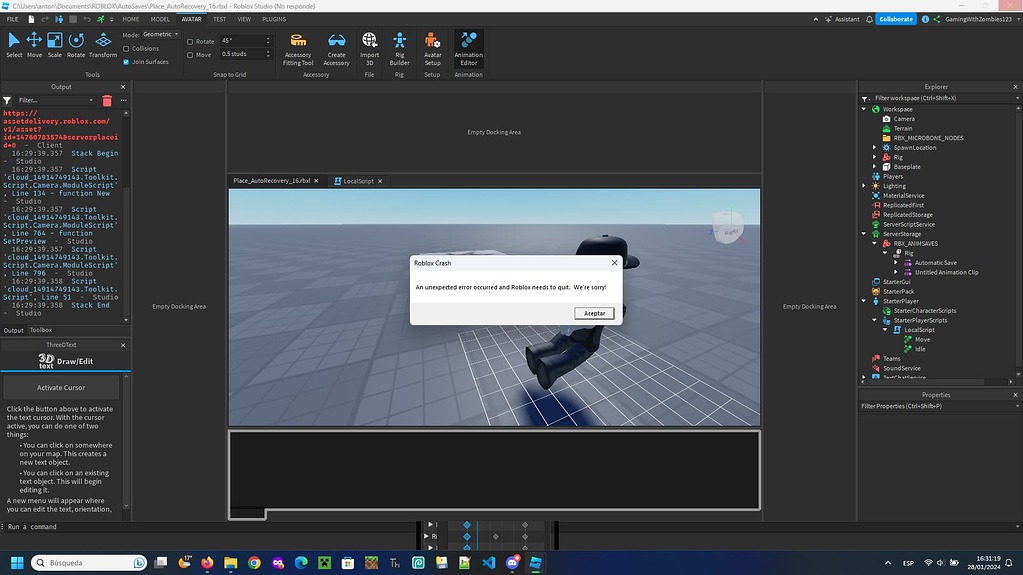Click Aceptar in the Roblox Crash dialog
The image size is (1023, 575).
click(x=594, y=313)
